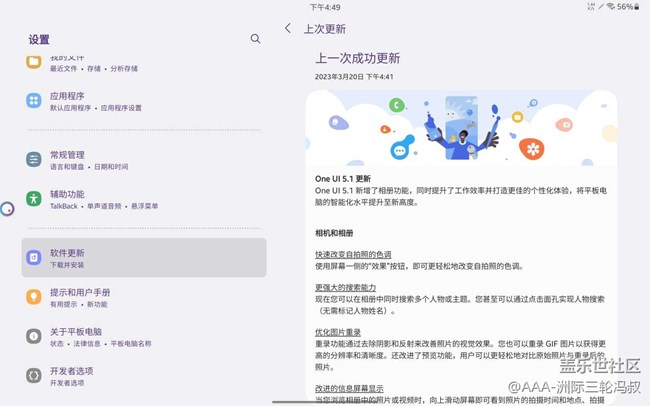650x406 pixels.
Task: Tap the 上一次成功更新 heading
Action: pyautogui.click(x=358, y=58)
